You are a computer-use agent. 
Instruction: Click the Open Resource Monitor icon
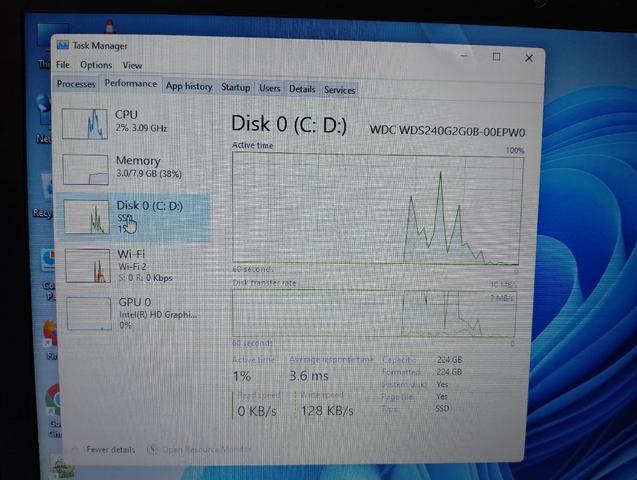click(152, 449)
